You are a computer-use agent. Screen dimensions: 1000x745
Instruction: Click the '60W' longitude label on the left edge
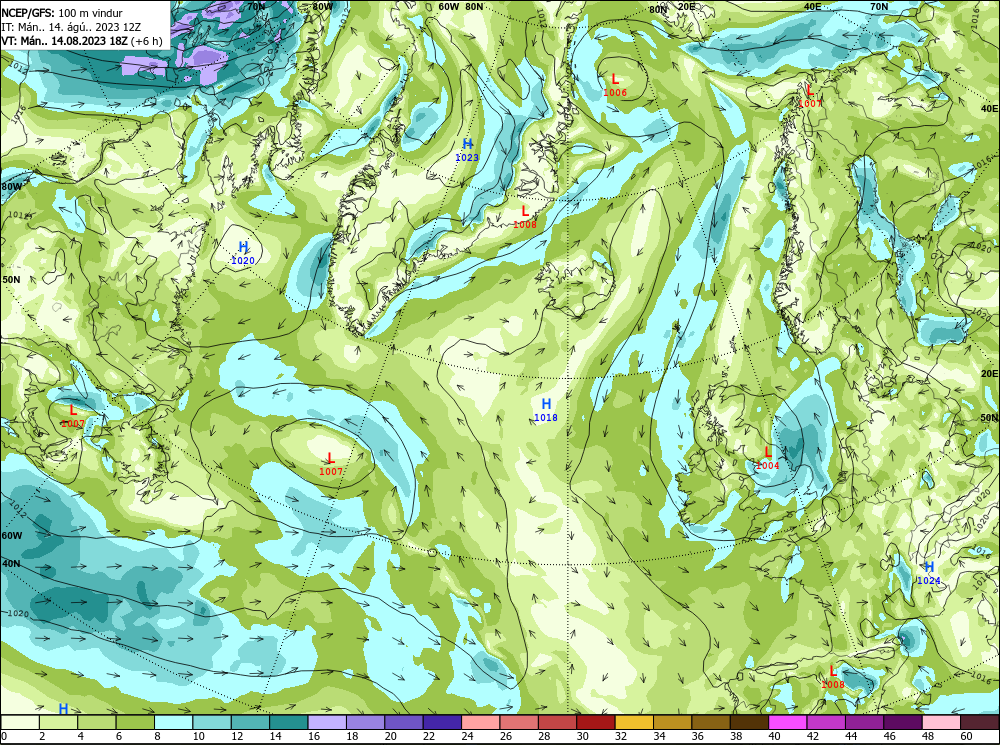click(x=11, y=535)
